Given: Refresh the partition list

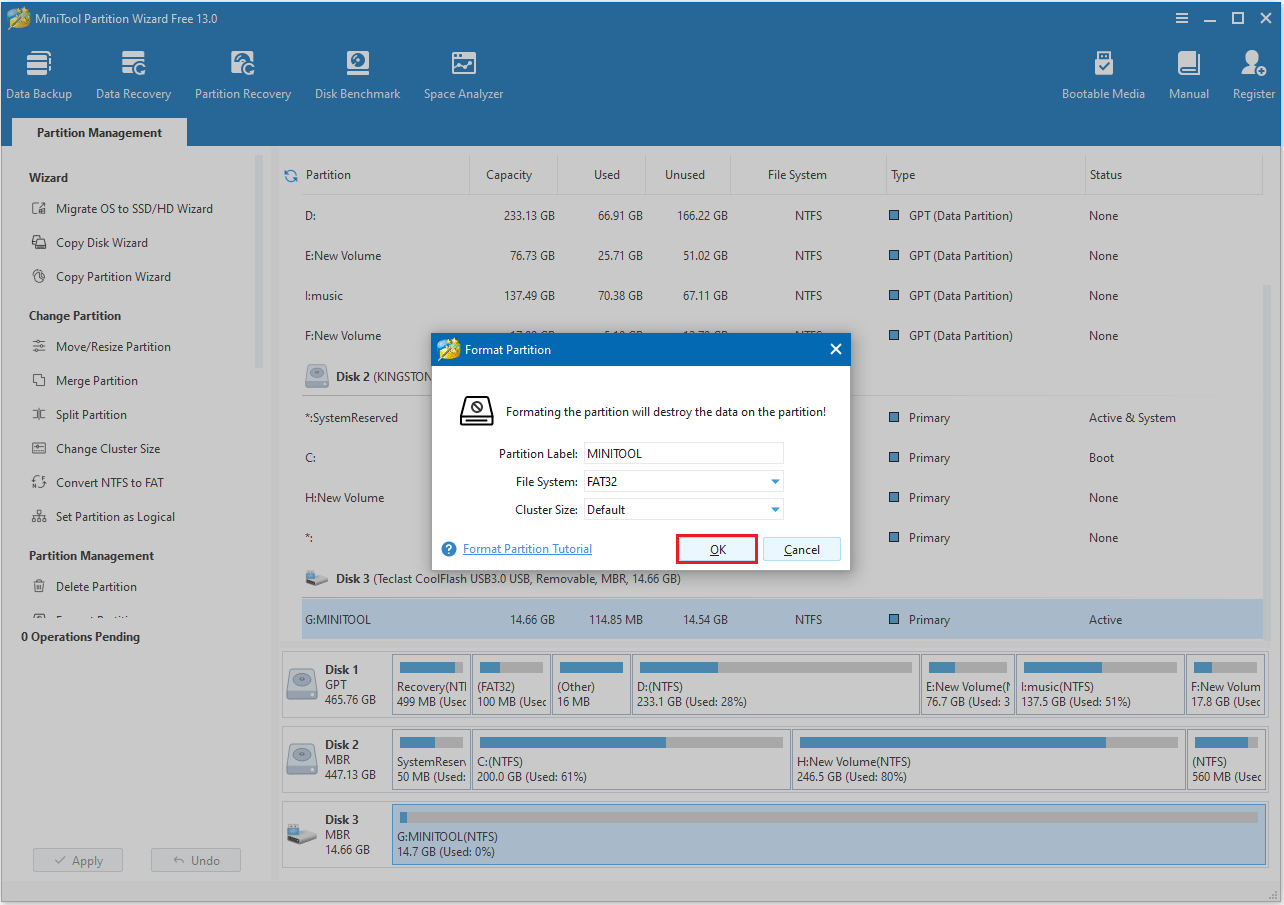Looking at the screenshot, I should click(x=291, y=174).
